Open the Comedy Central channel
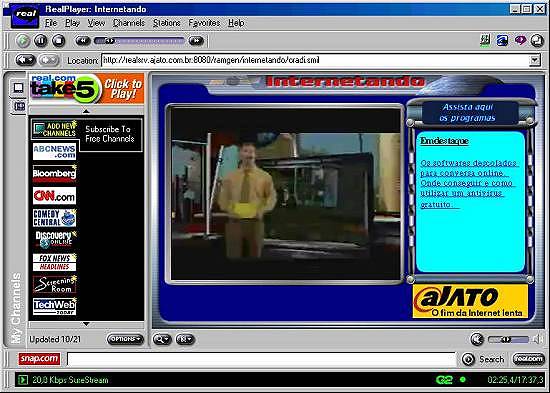 pyautogui.click(x=54, y=218)
